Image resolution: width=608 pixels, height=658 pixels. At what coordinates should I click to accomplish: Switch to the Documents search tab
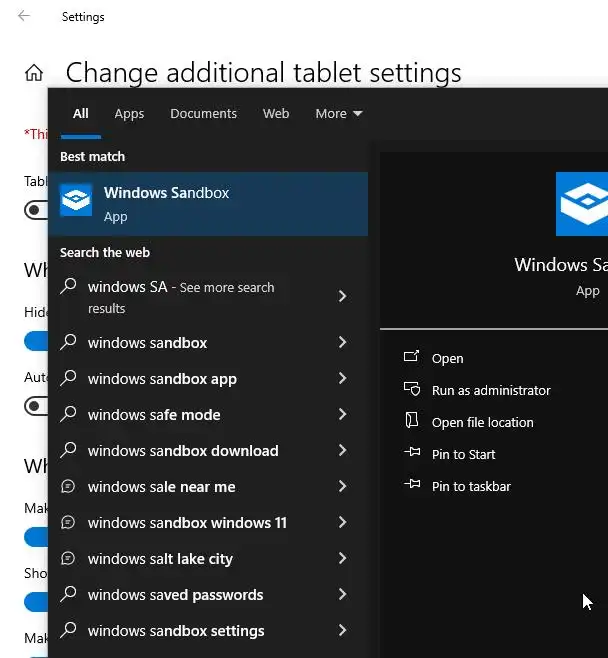point(204,114)
